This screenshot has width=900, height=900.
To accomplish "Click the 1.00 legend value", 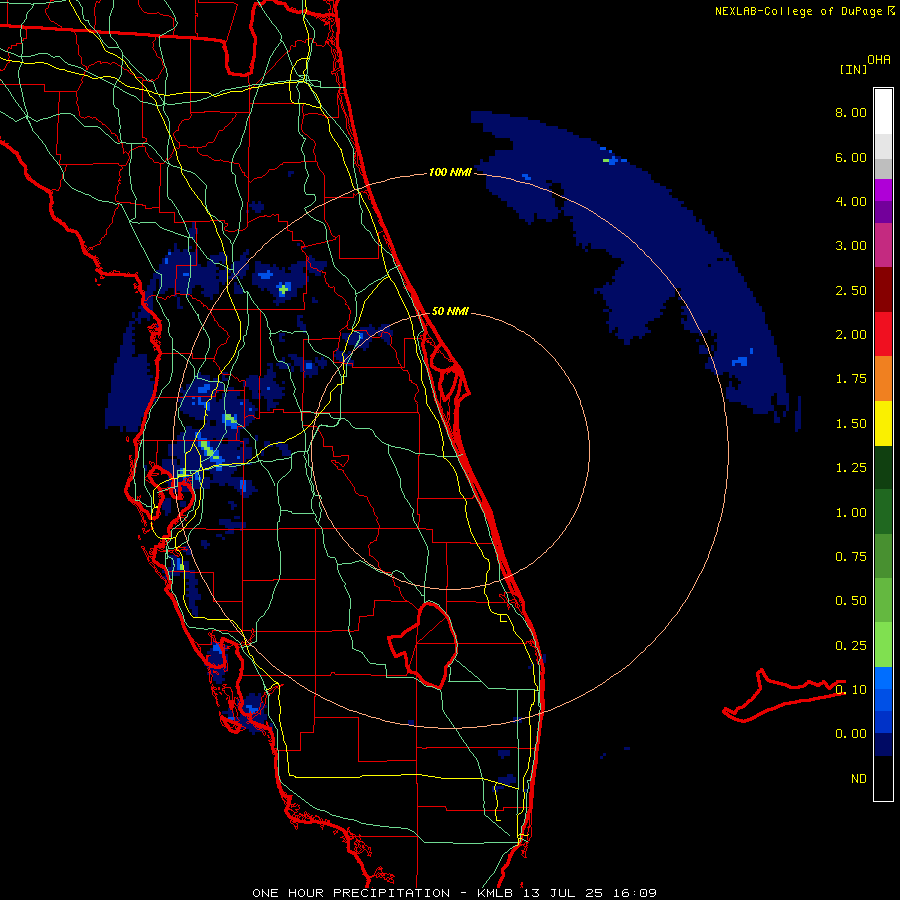I will click(851, 513).
